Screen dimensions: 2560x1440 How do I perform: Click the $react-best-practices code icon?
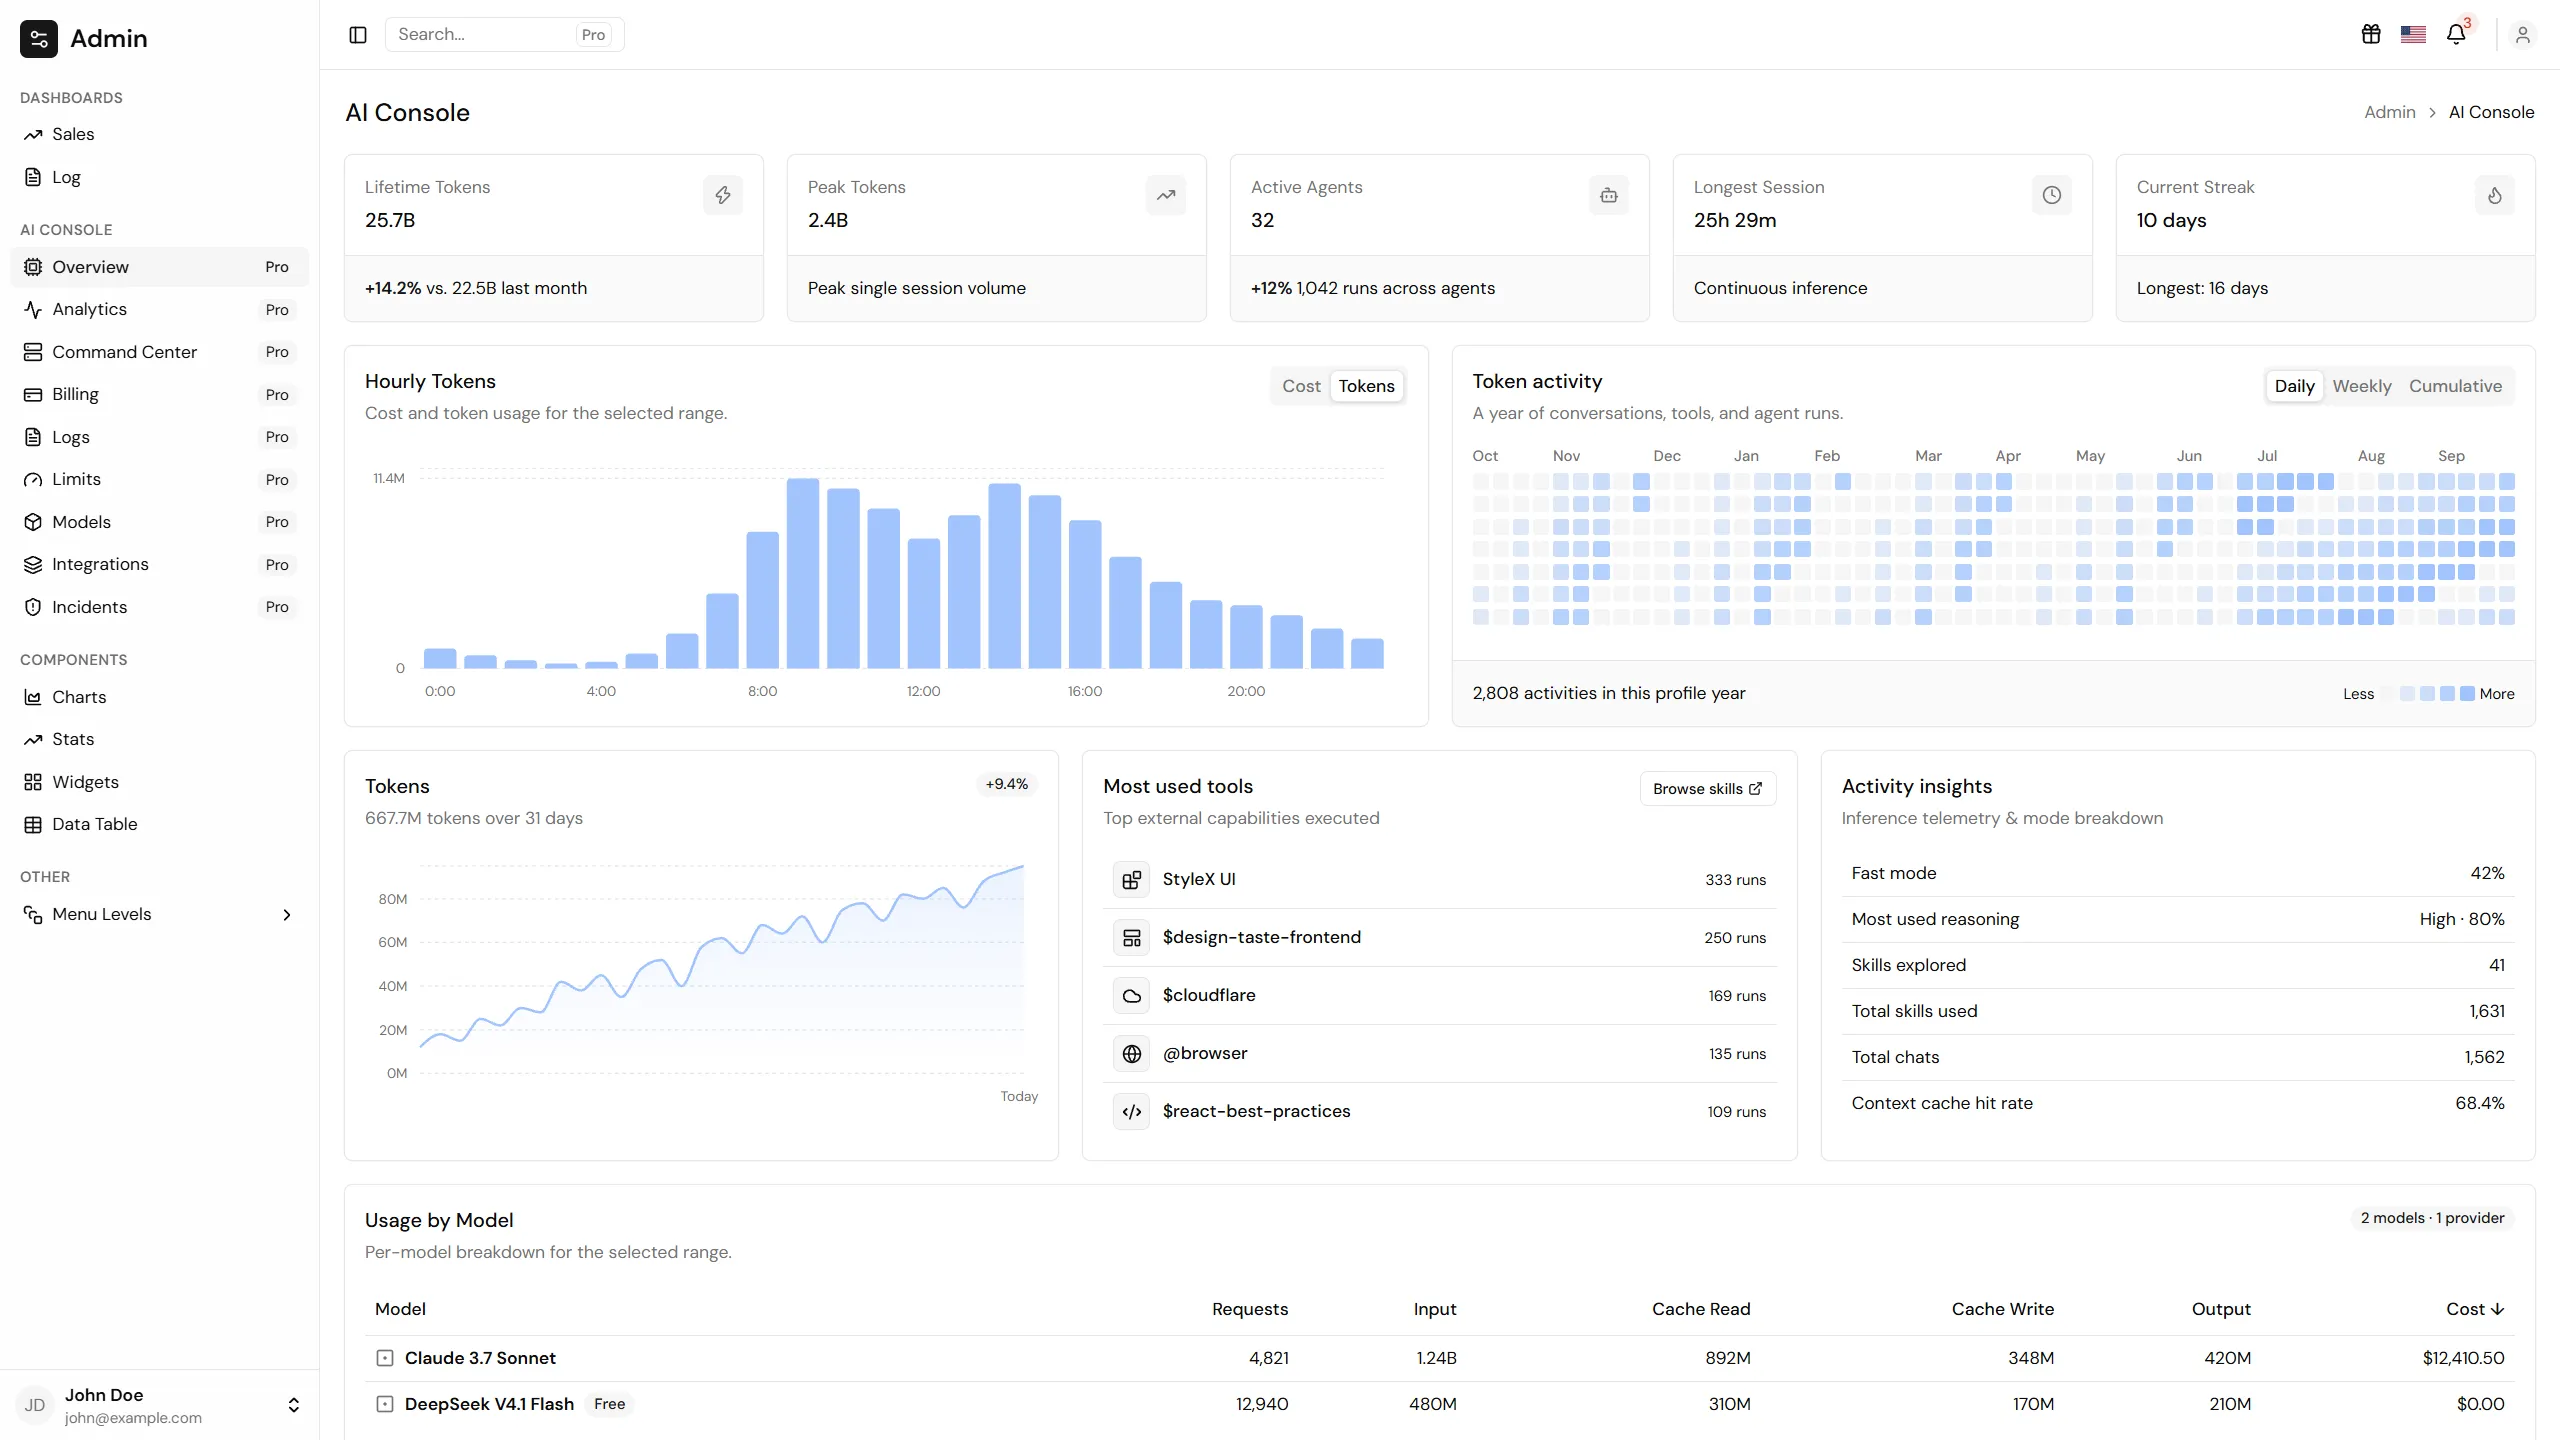(x=1132, y=1112)
